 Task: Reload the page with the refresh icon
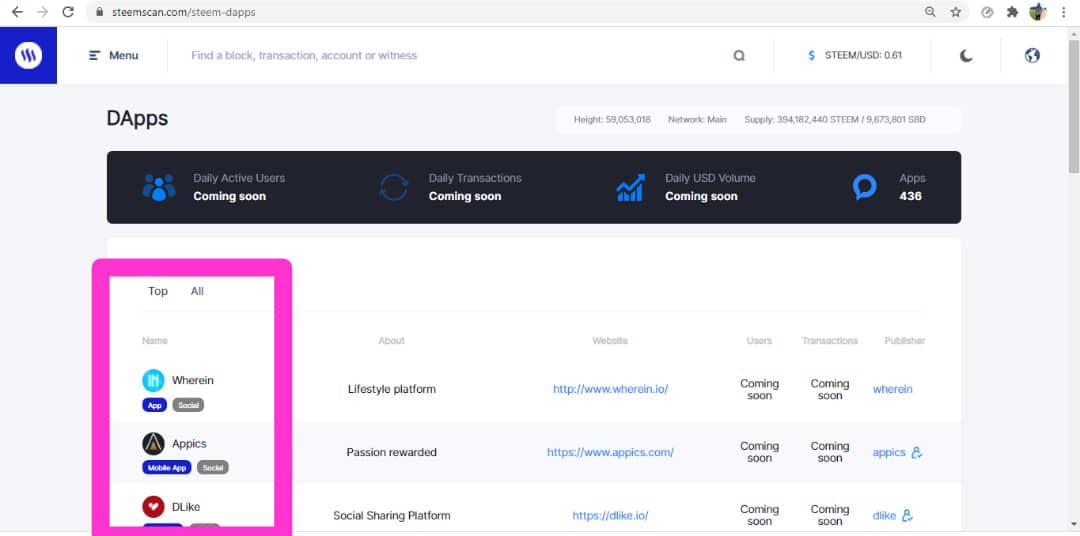pos(68,12)
